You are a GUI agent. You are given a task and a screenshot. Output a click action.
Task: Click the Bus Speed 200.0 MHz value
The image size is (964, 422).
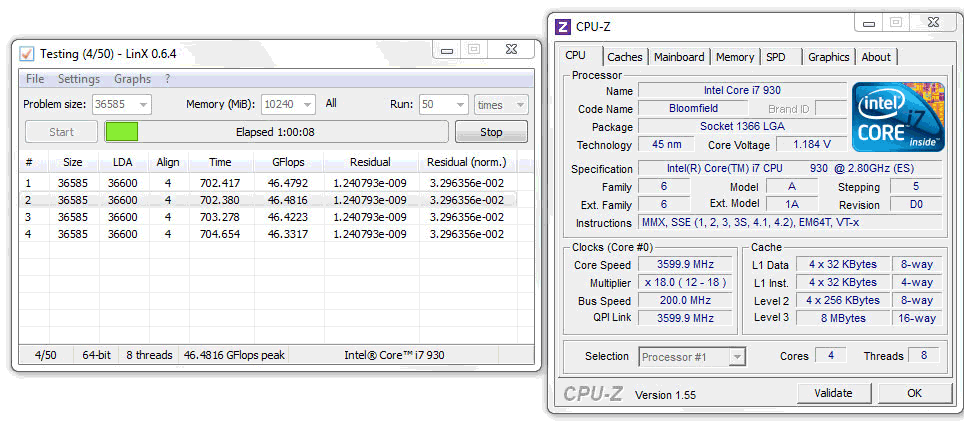[685, 300]
